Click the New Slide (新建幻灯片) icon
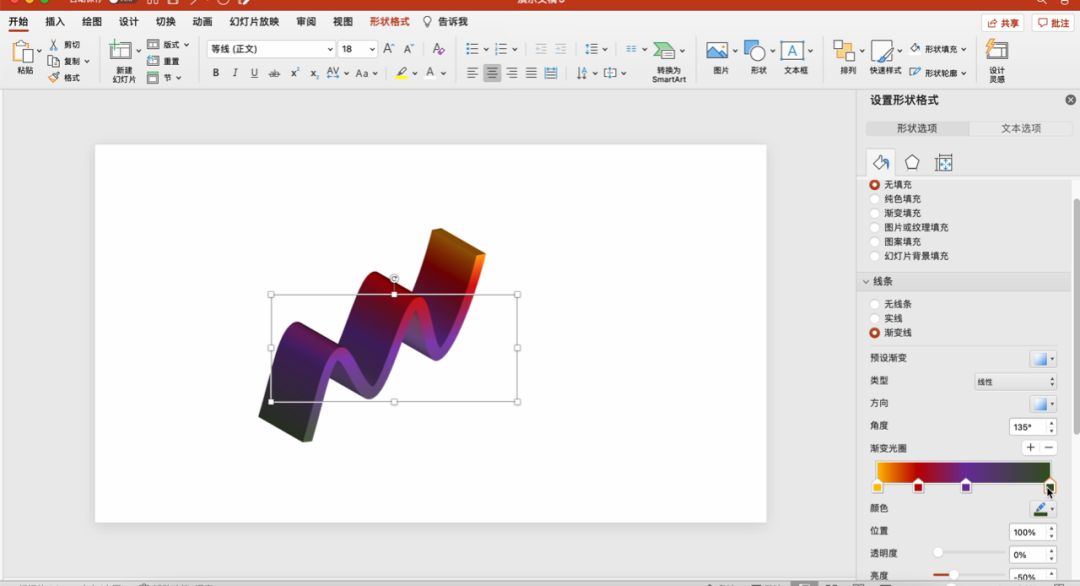 (x=121, y=50)
